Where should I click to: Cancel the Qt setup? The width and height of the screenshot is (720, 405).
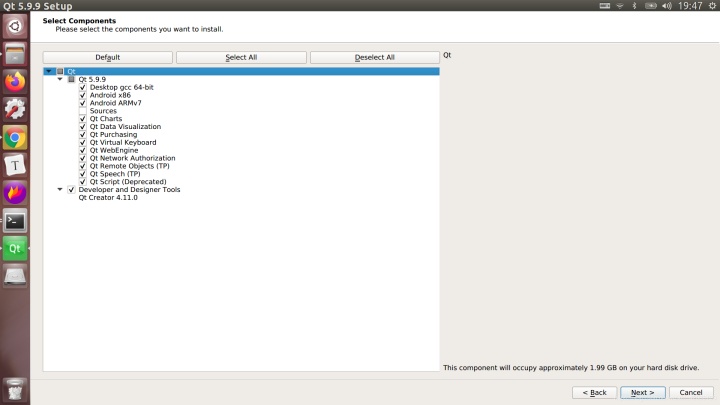pos(691,393)
